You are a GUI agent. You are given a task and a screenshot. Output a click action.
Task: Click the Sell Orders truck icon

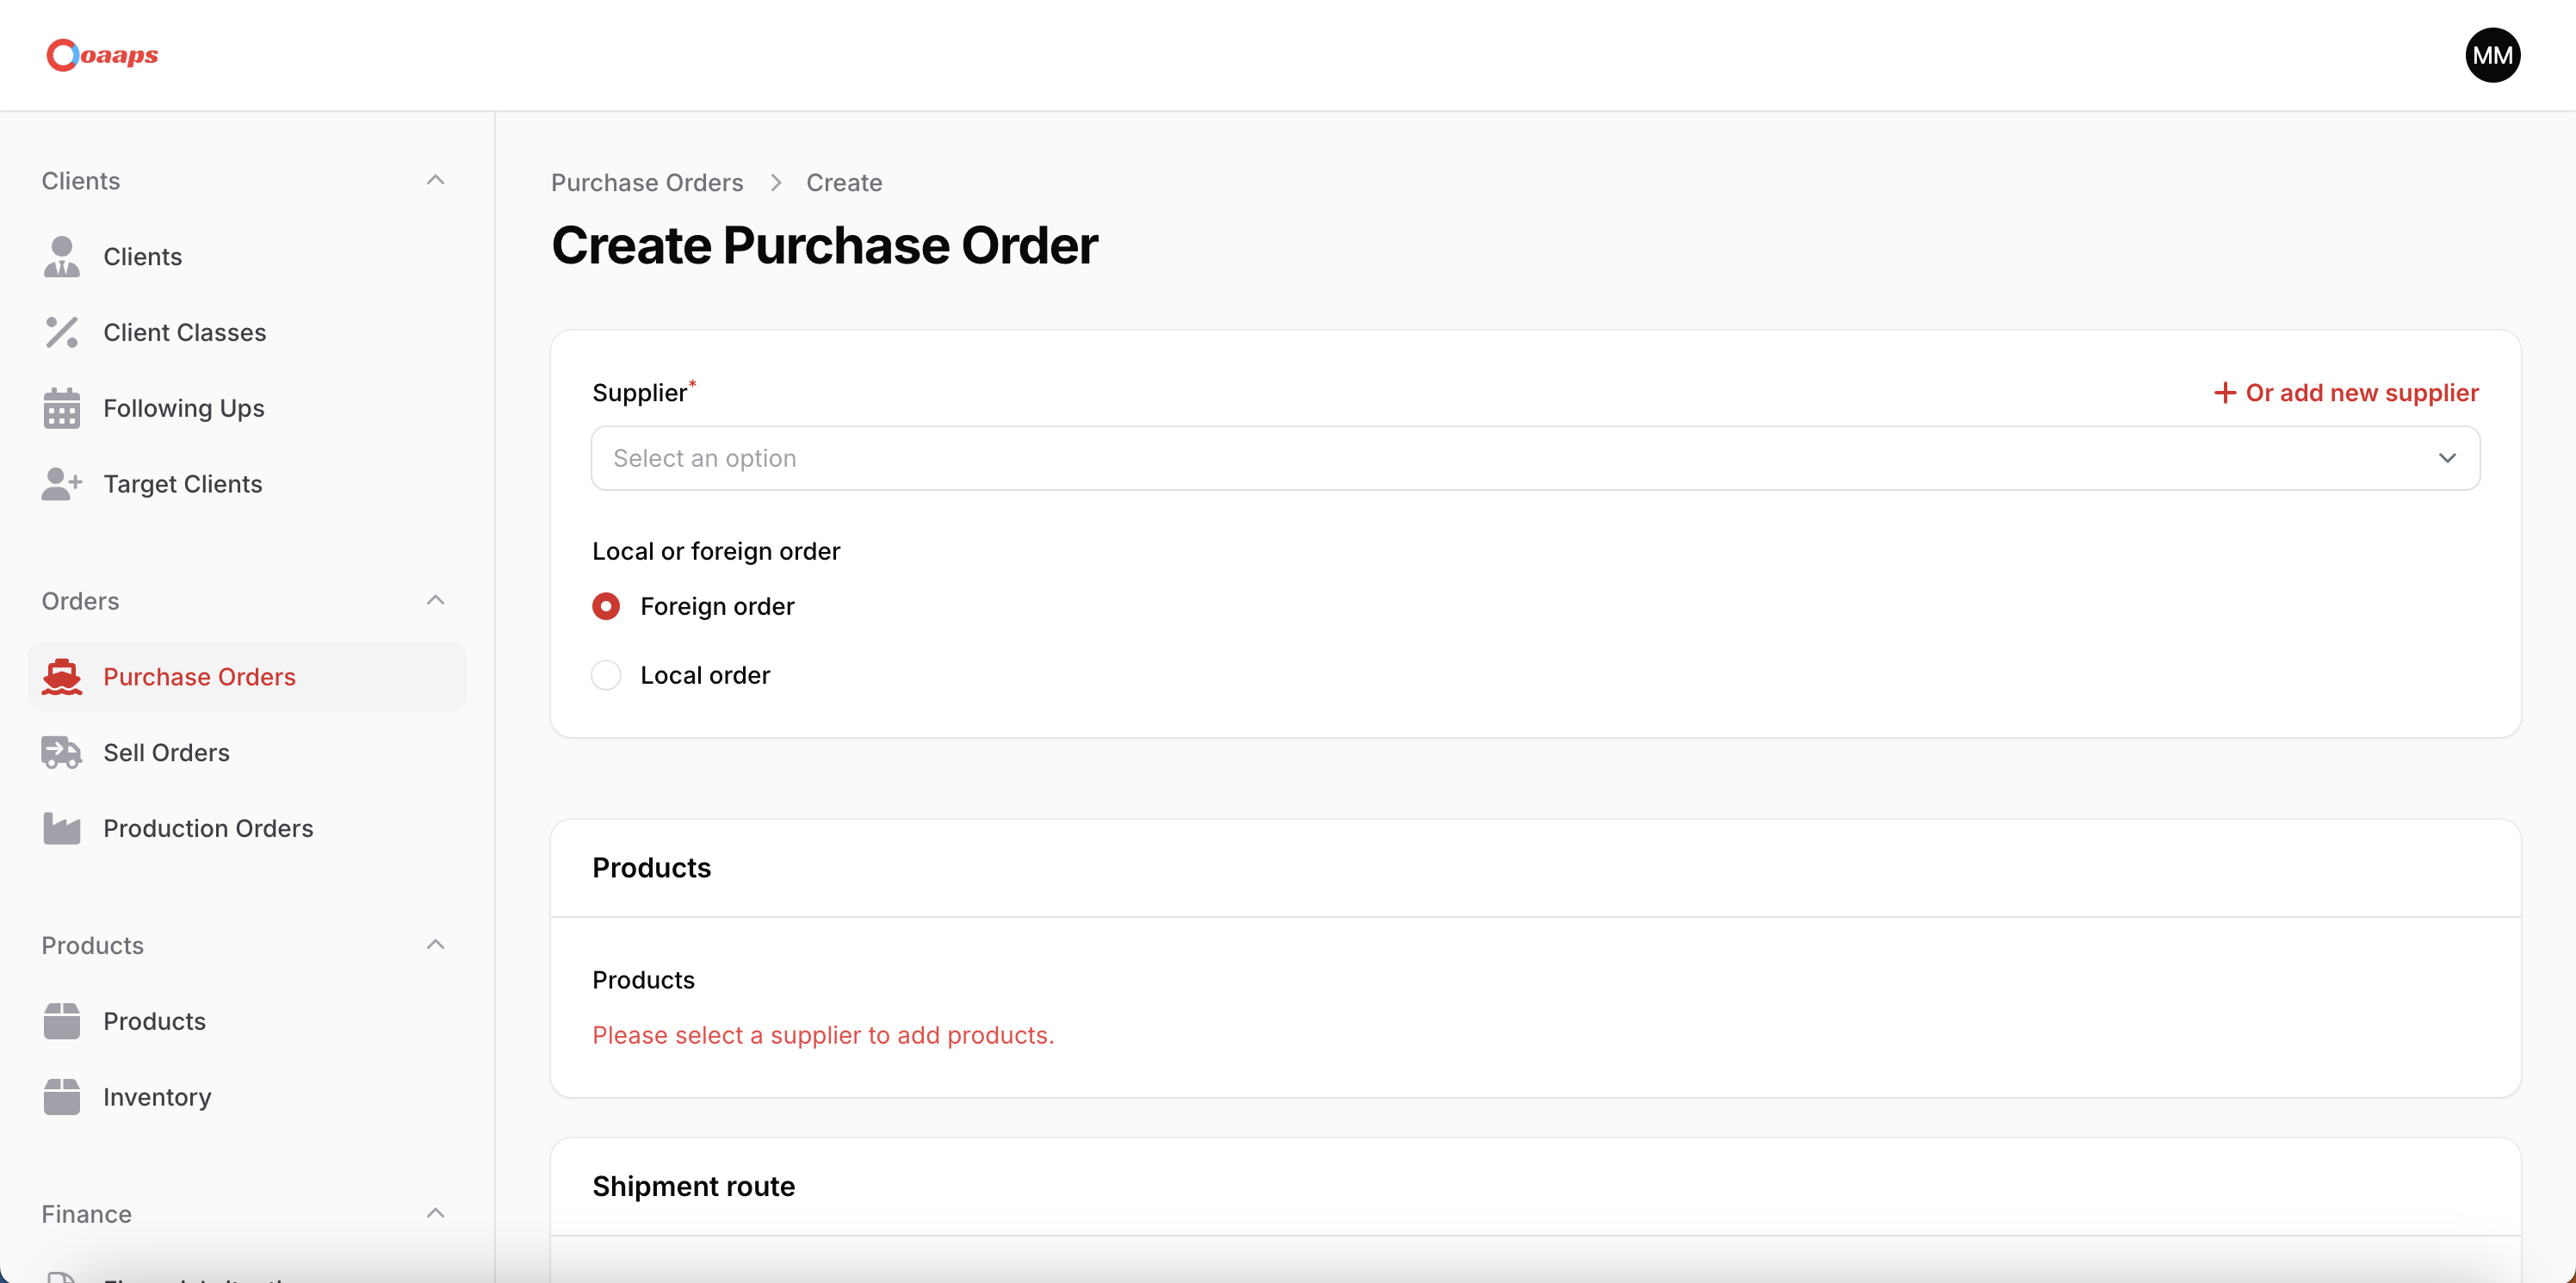61,752
